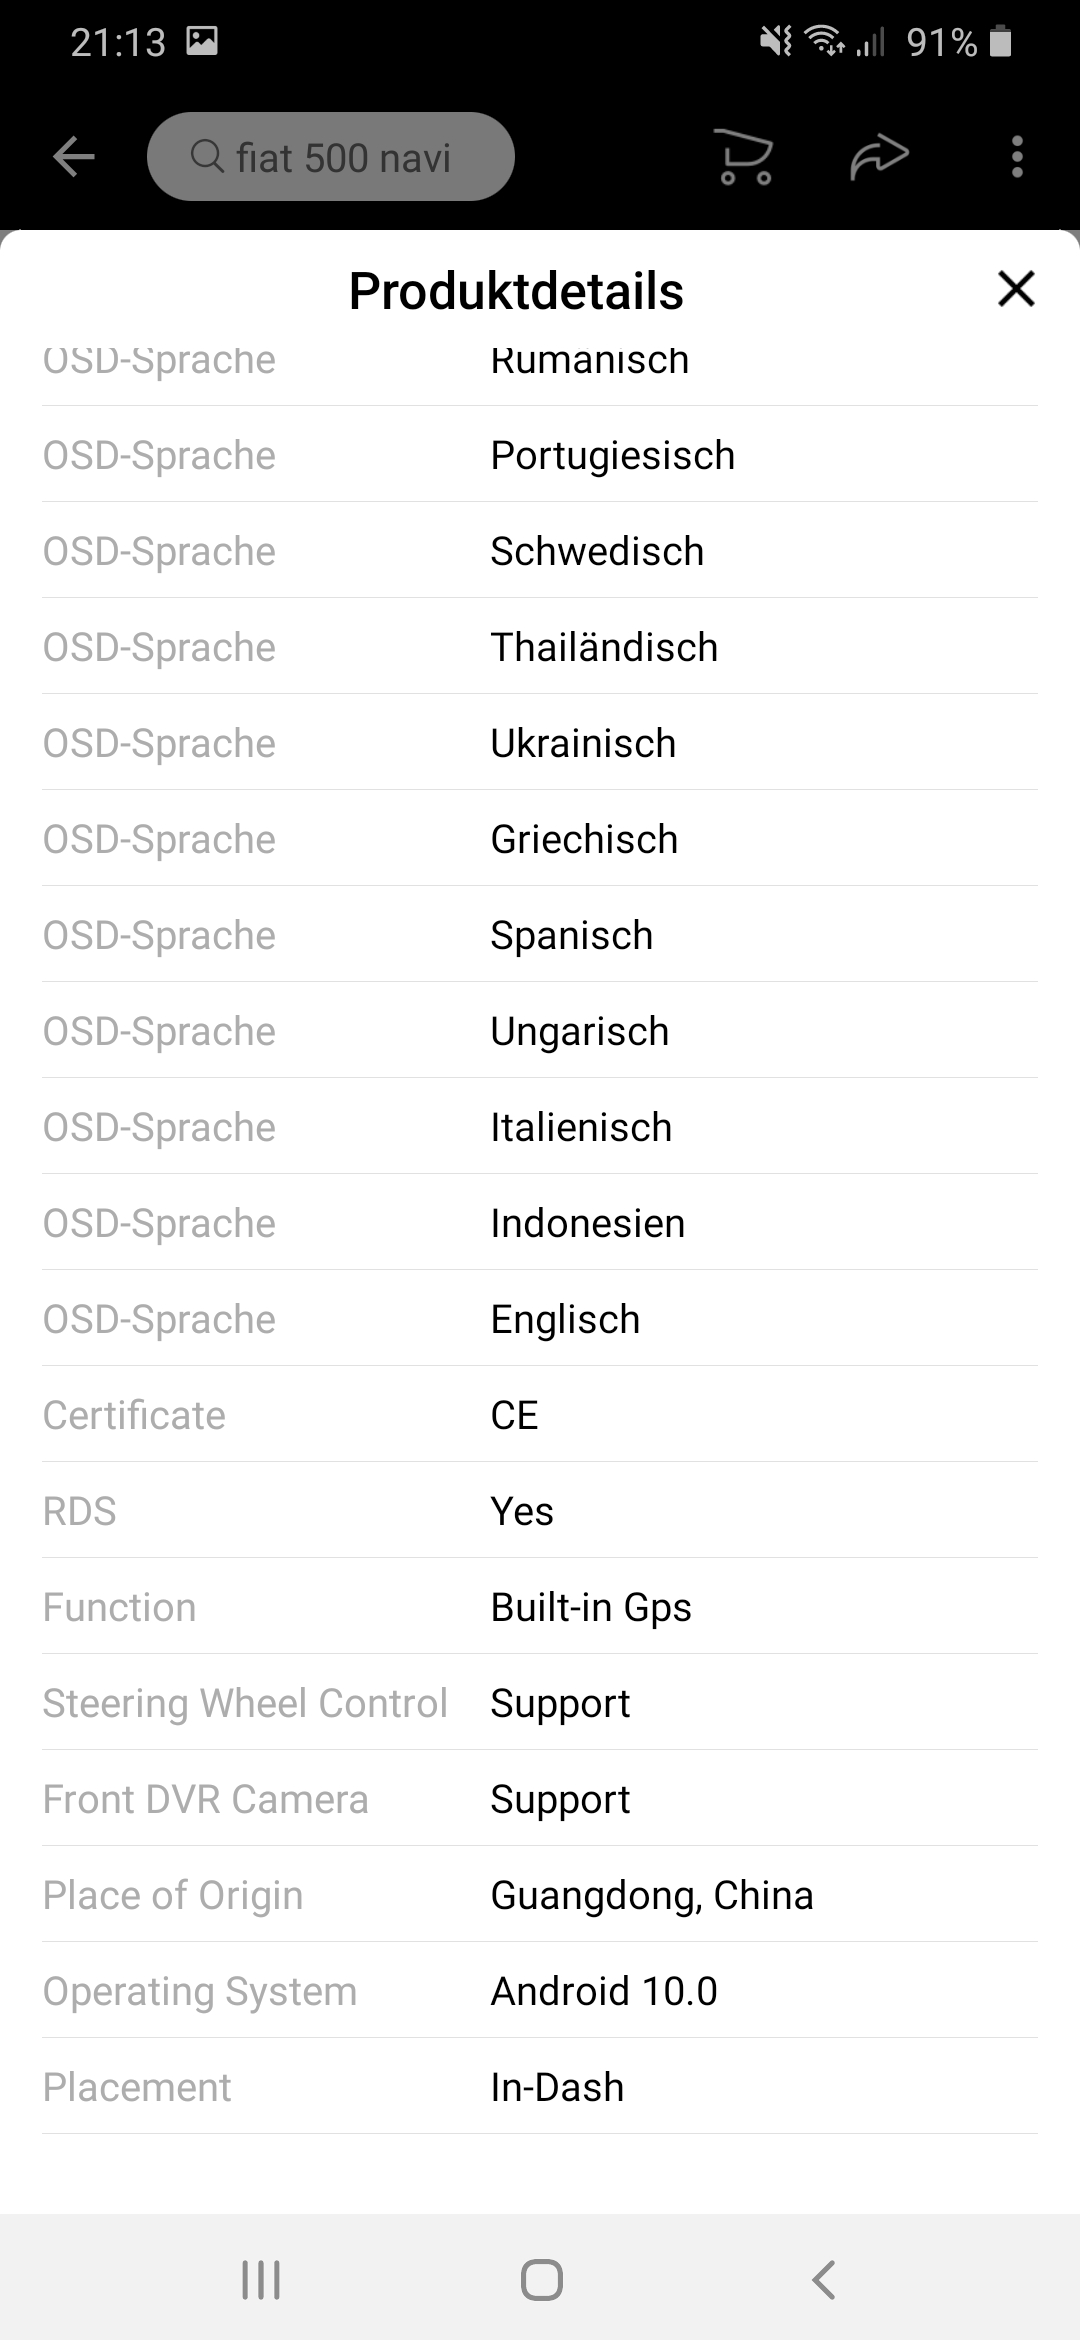Tap the back arrow in the top bar
Image resolution: width=1080 pixels, height=2340 pixels.
74,157
